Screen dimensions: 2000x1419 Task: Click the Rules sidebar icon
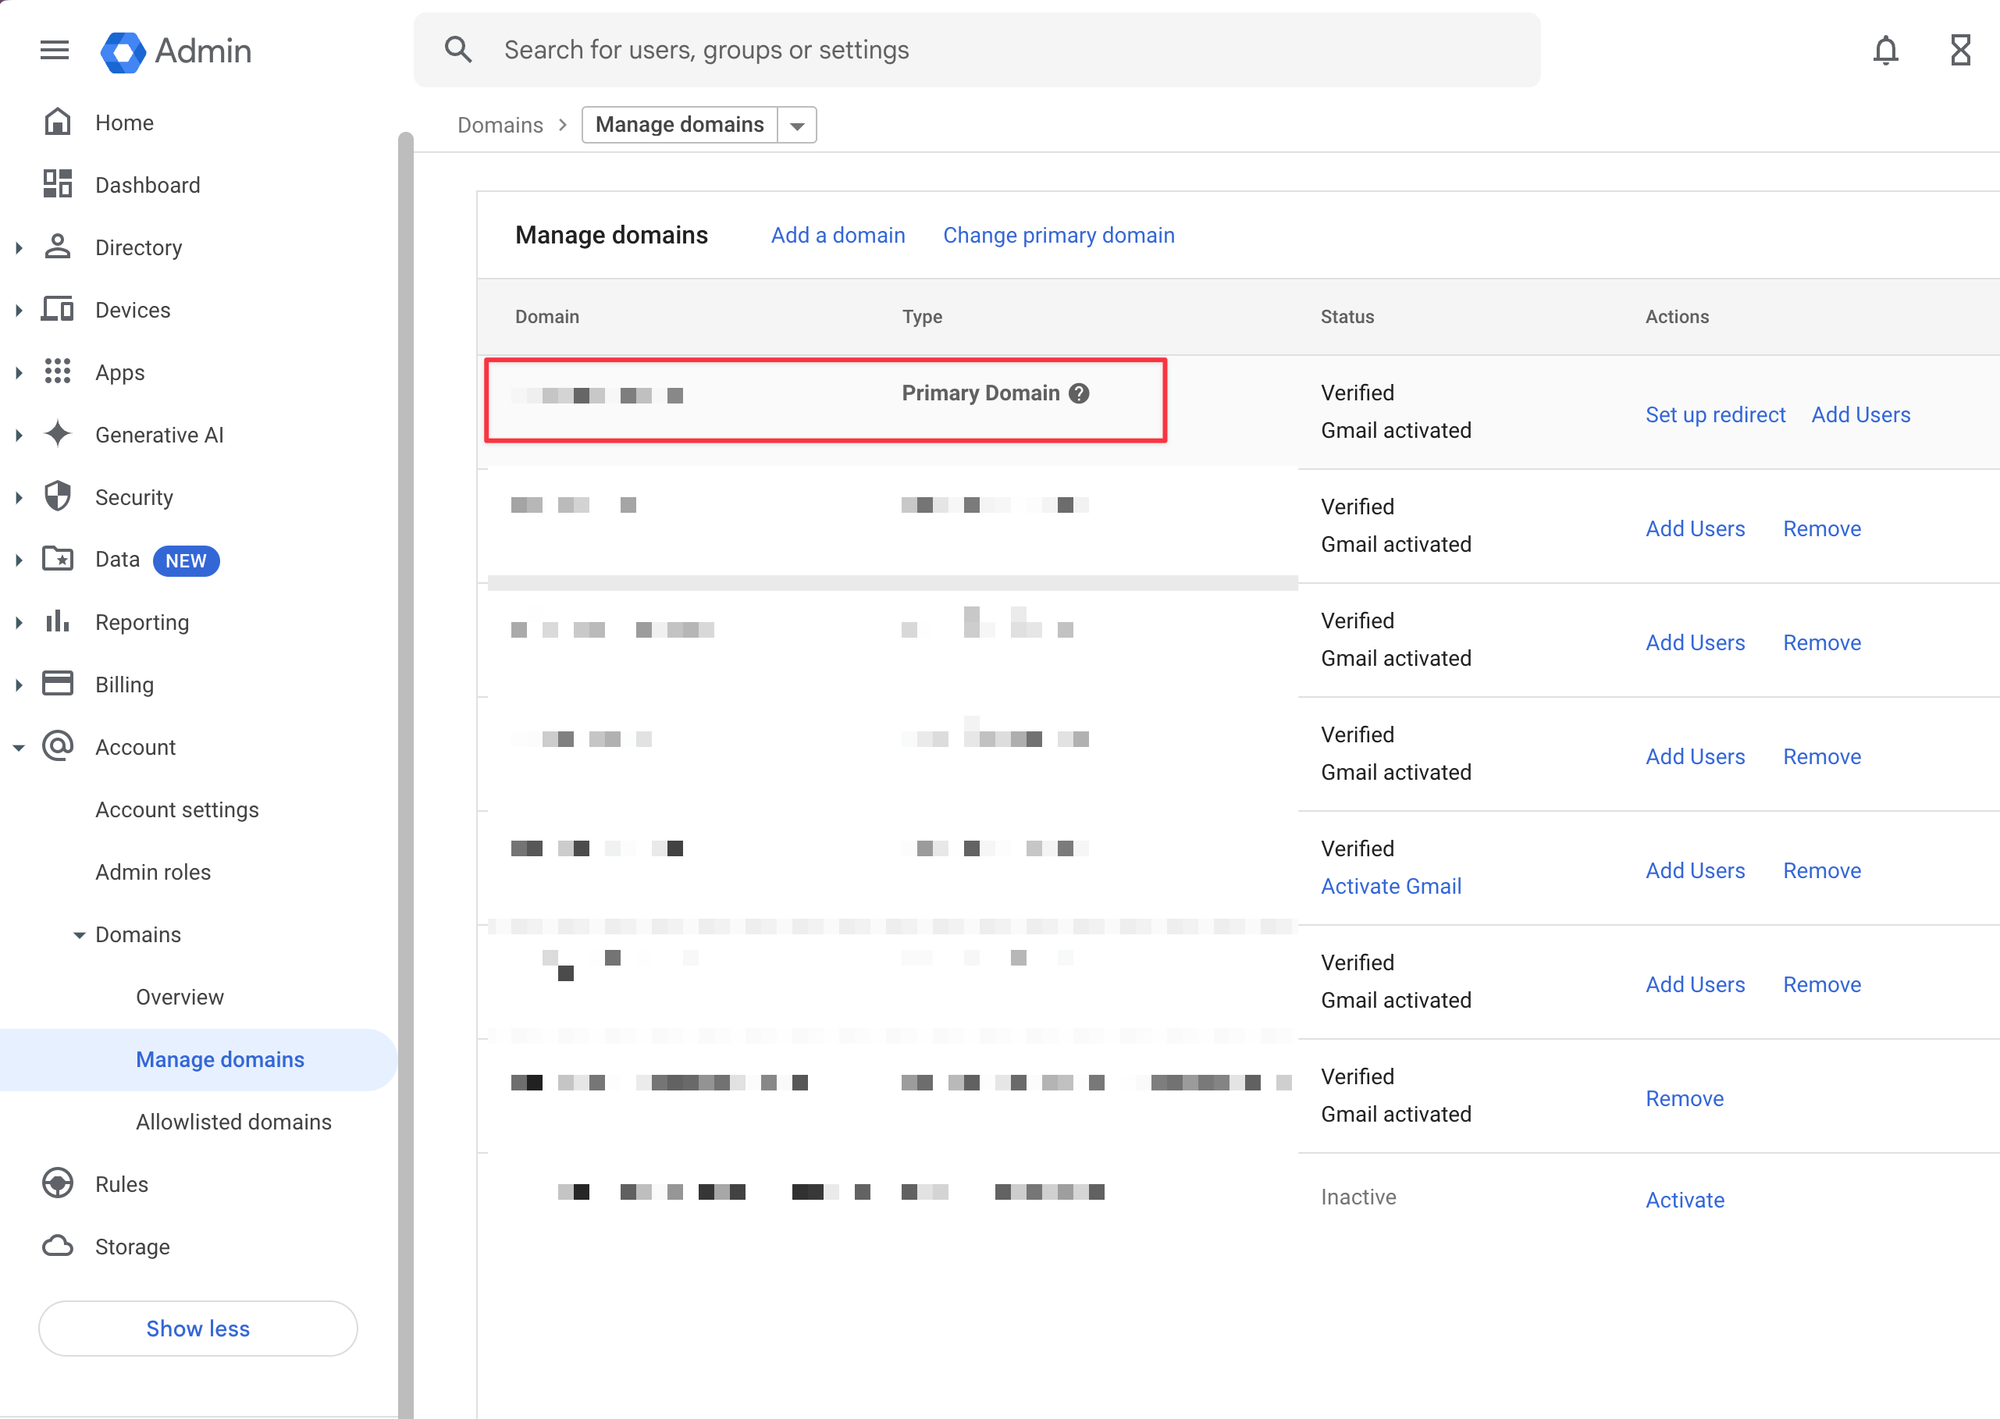coord(58,1183)
